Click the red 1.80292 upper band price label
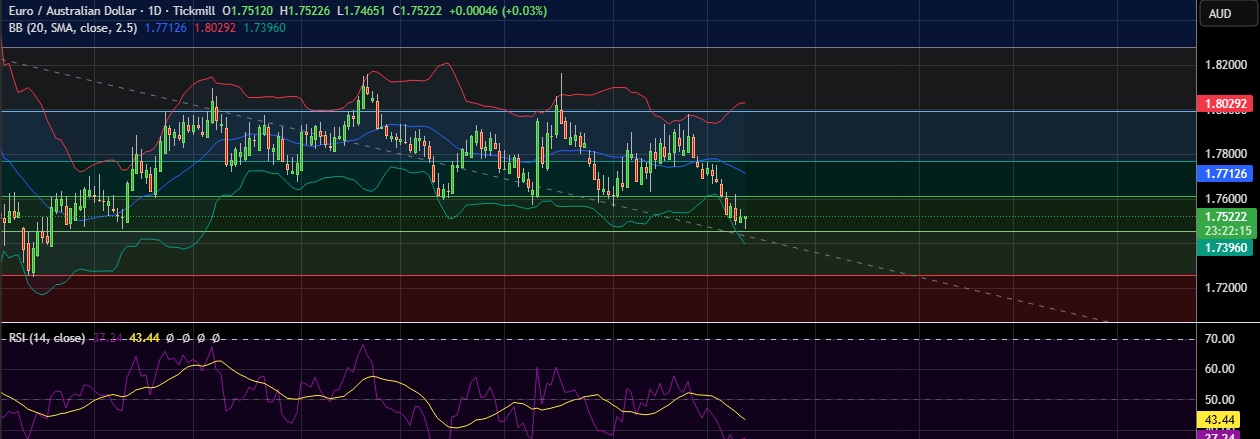This screenshot has height=439, width=1260. pos(1225,104)
